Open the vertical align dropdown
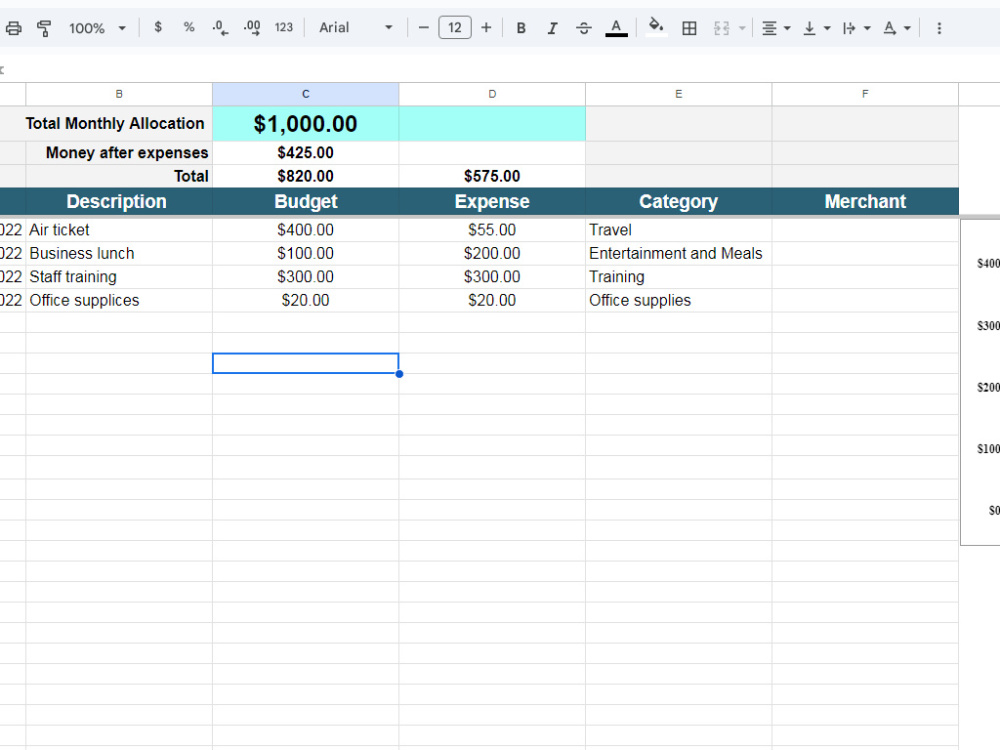Image resolution: width=1000 pixels, height=750 pixels. 816,28
